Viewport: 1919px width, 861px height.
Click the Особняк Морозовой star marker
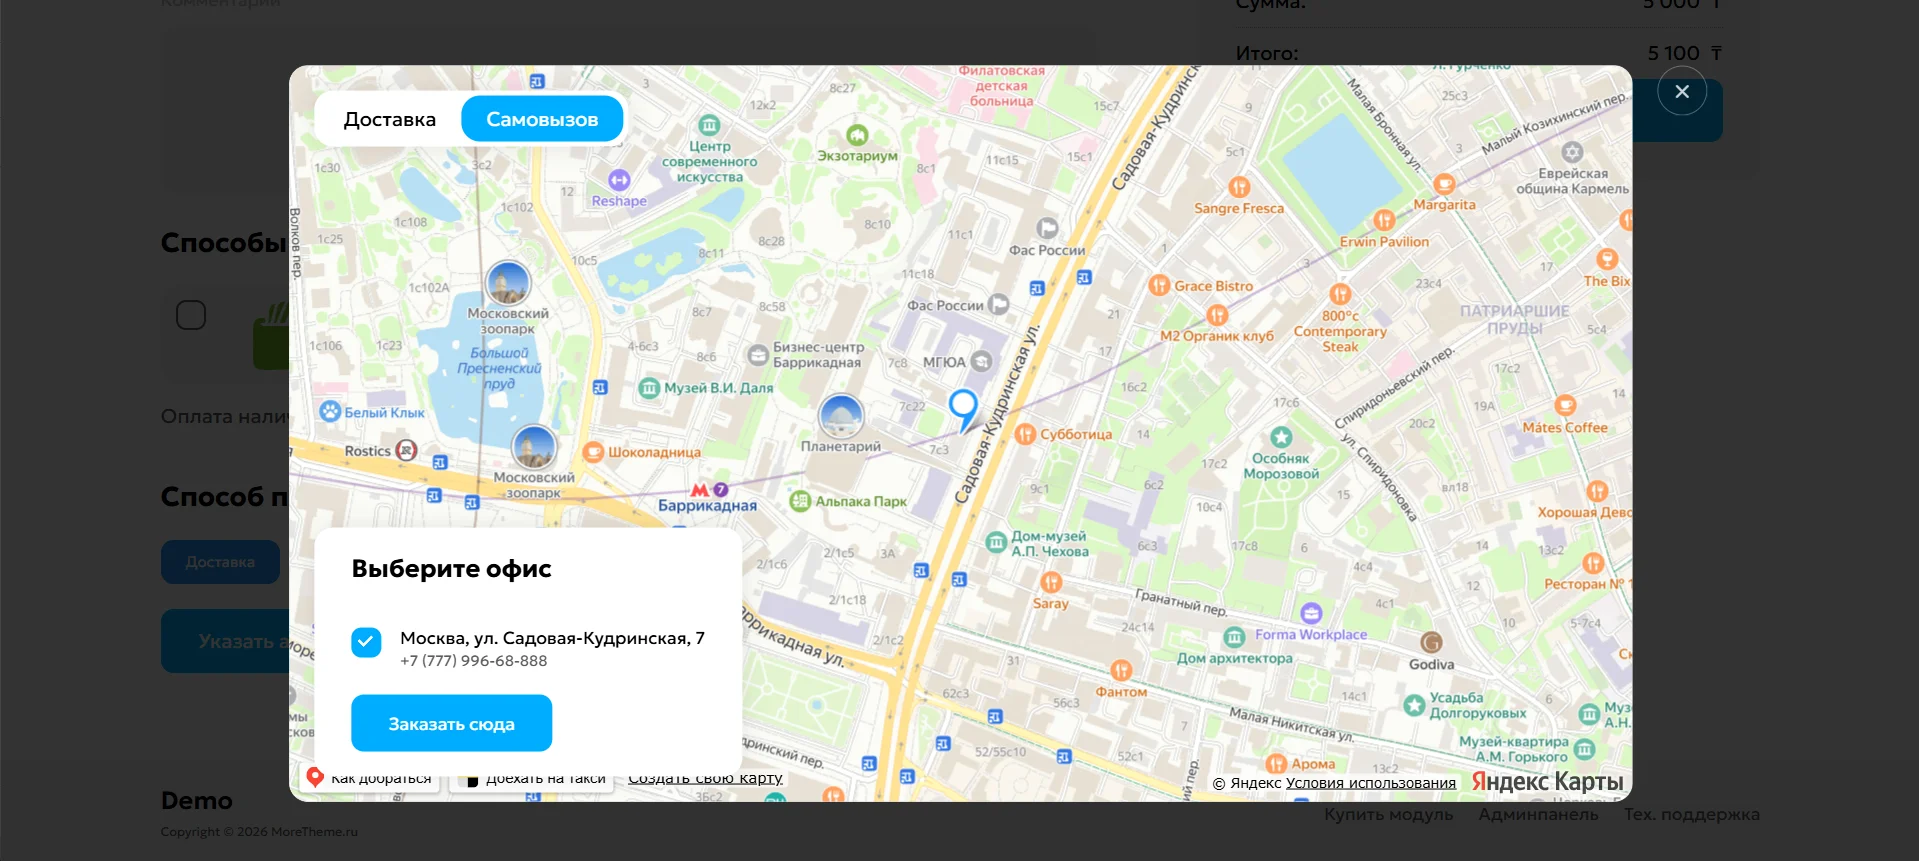pyautogui.click(x=1281, y=437)
